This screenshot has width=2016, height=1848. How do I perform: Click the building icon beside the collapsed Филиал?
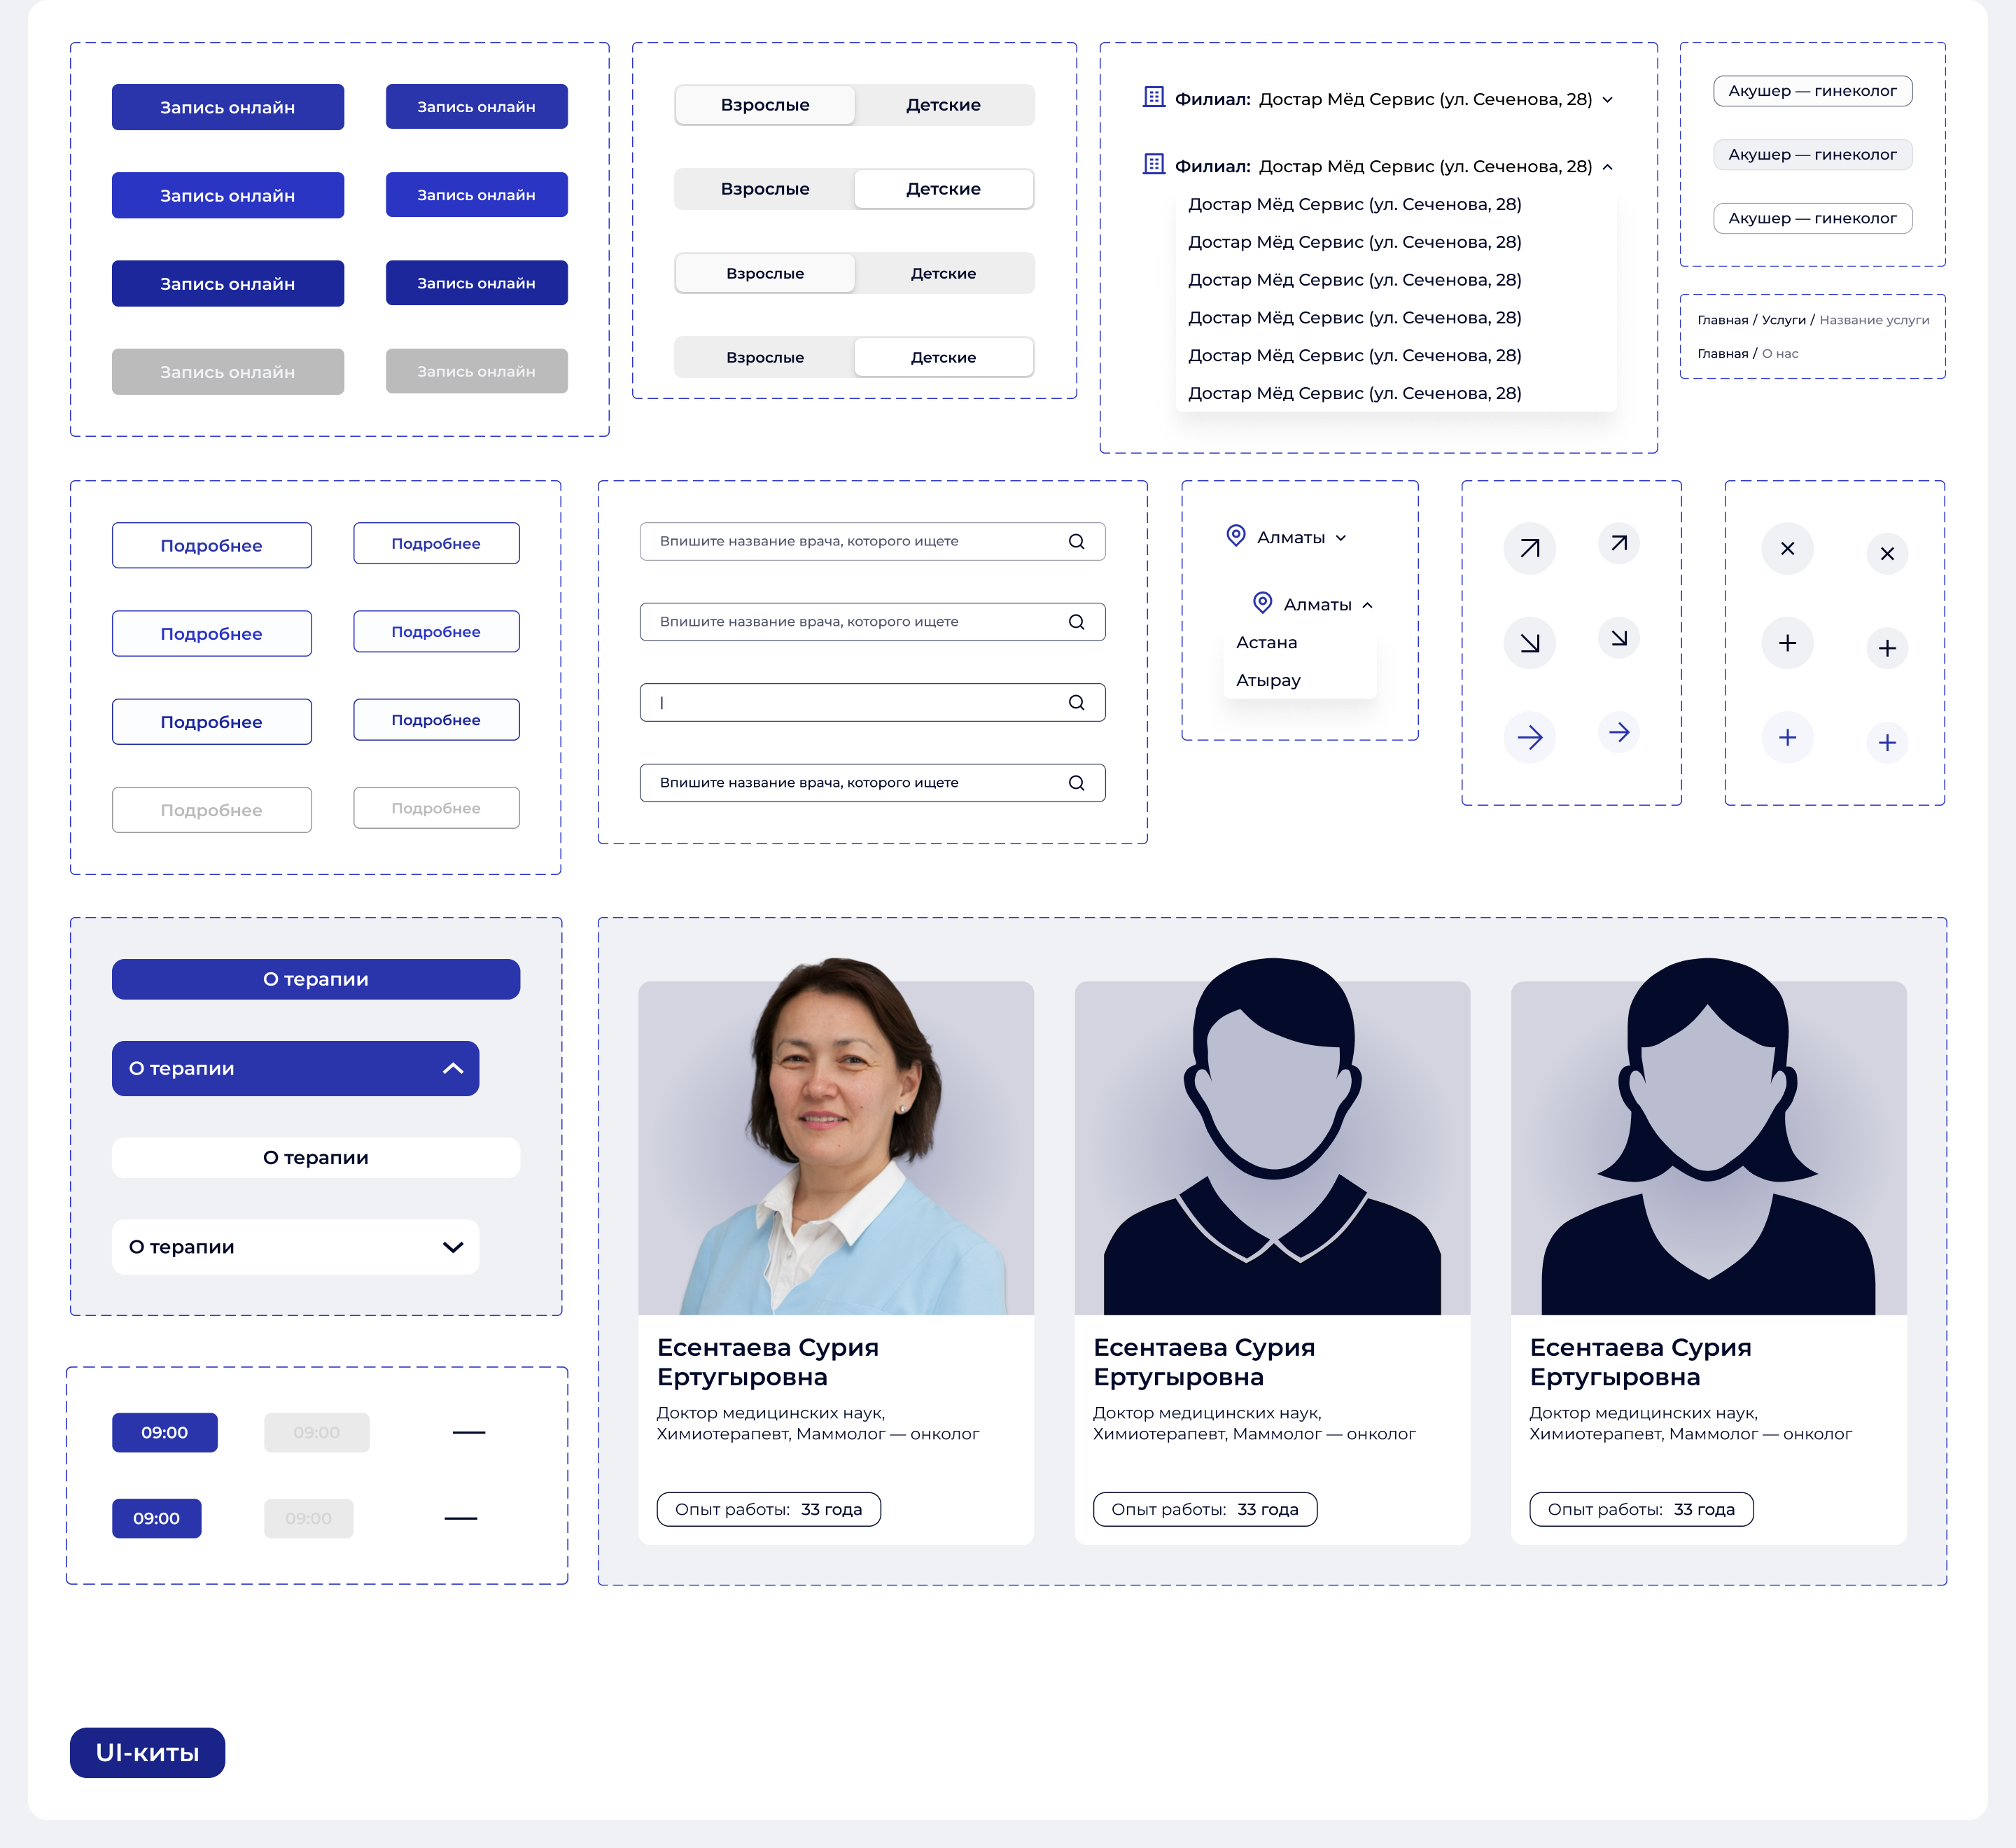(x=1153, y=97)
